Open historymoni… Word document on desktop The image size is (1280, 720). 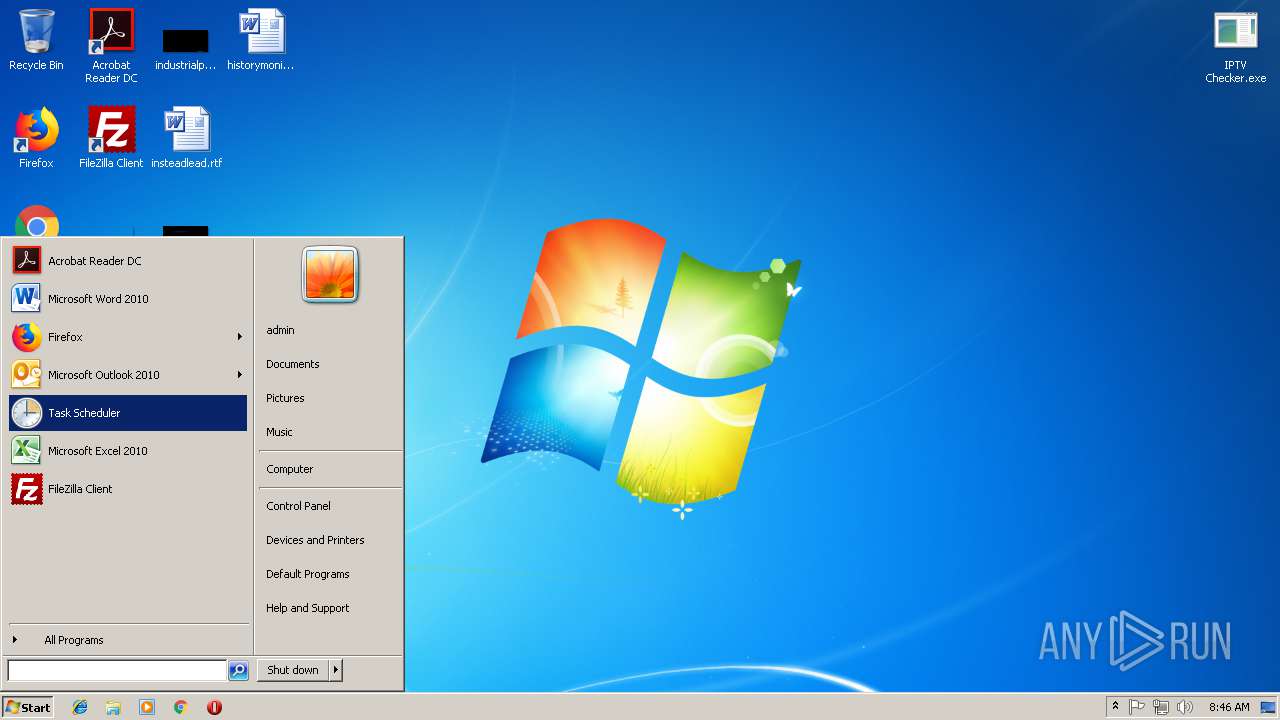261,40
